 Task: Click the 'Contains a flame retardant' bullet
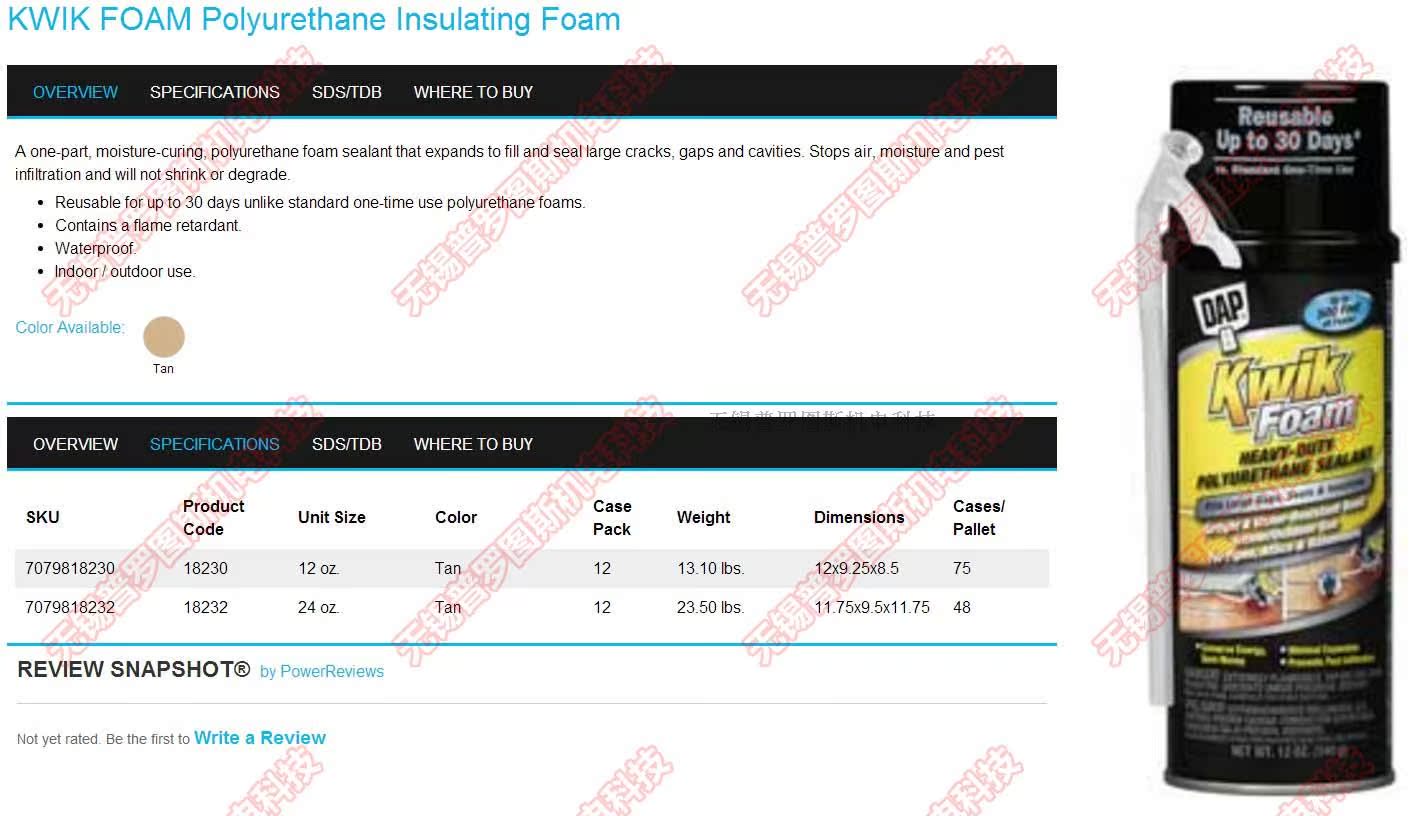[x=148, y=225]
